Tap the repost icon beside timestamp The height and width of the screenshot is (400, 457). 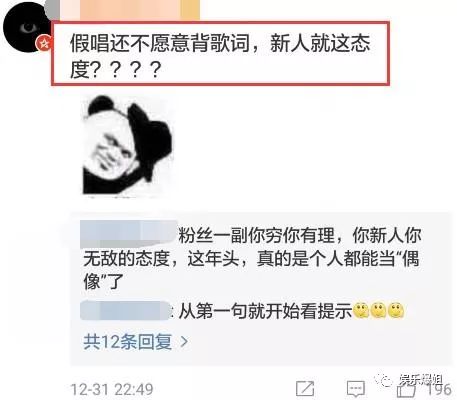pyautogui.click(x=305, y=388)
